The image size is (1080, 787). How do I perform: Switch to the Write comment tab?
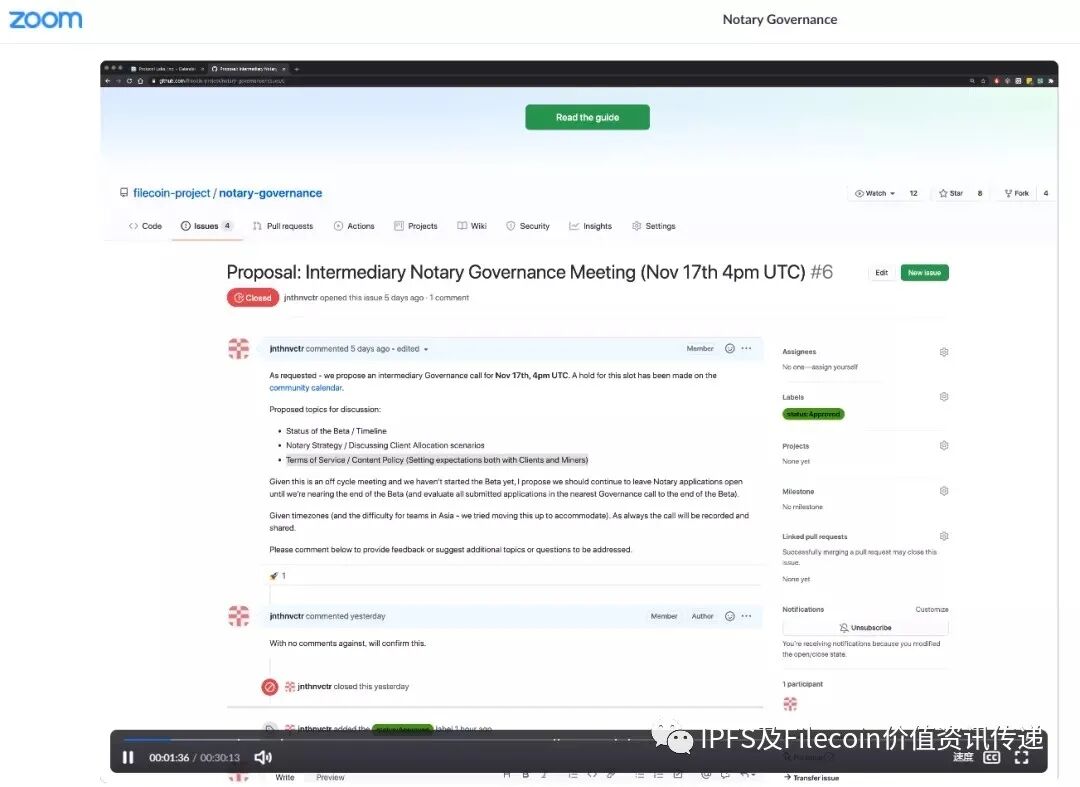(x=284, y=777)
